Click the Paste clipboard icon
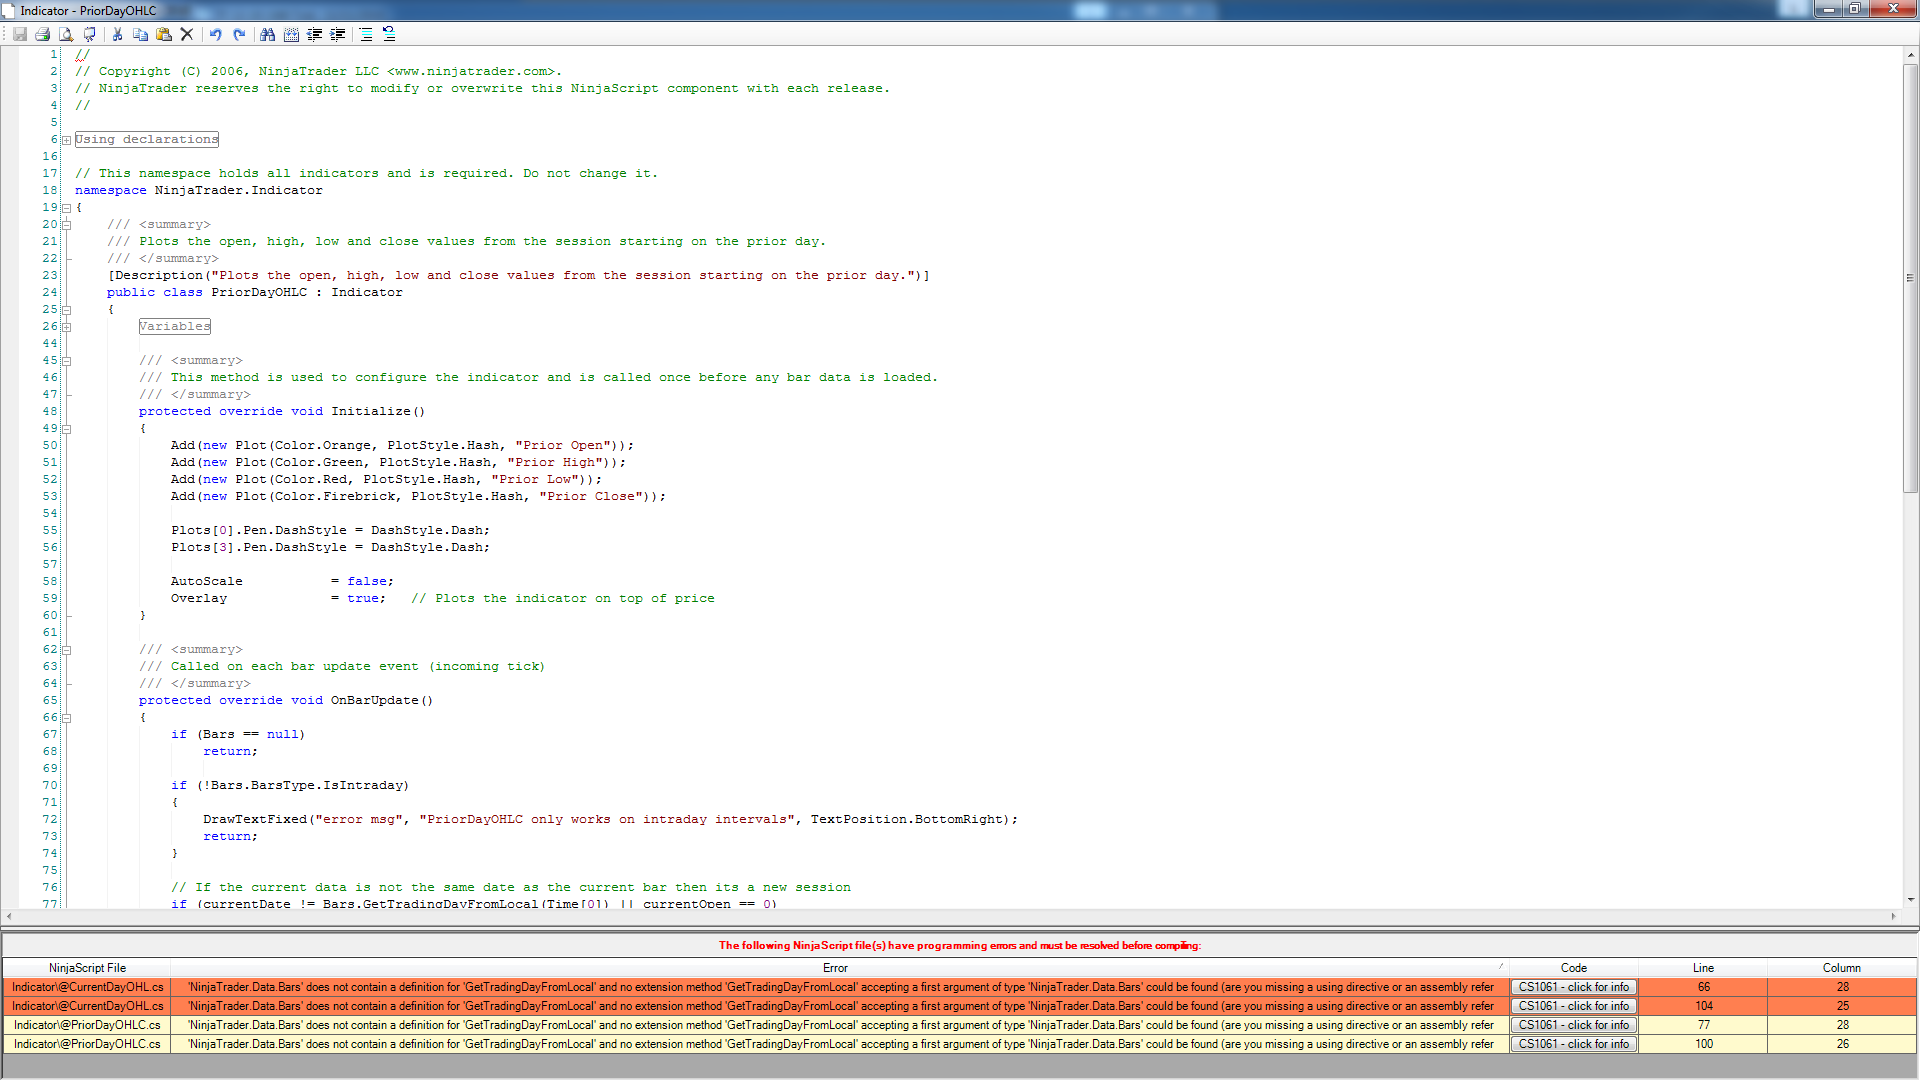The image size is (1920, 1080). point(164,34)
